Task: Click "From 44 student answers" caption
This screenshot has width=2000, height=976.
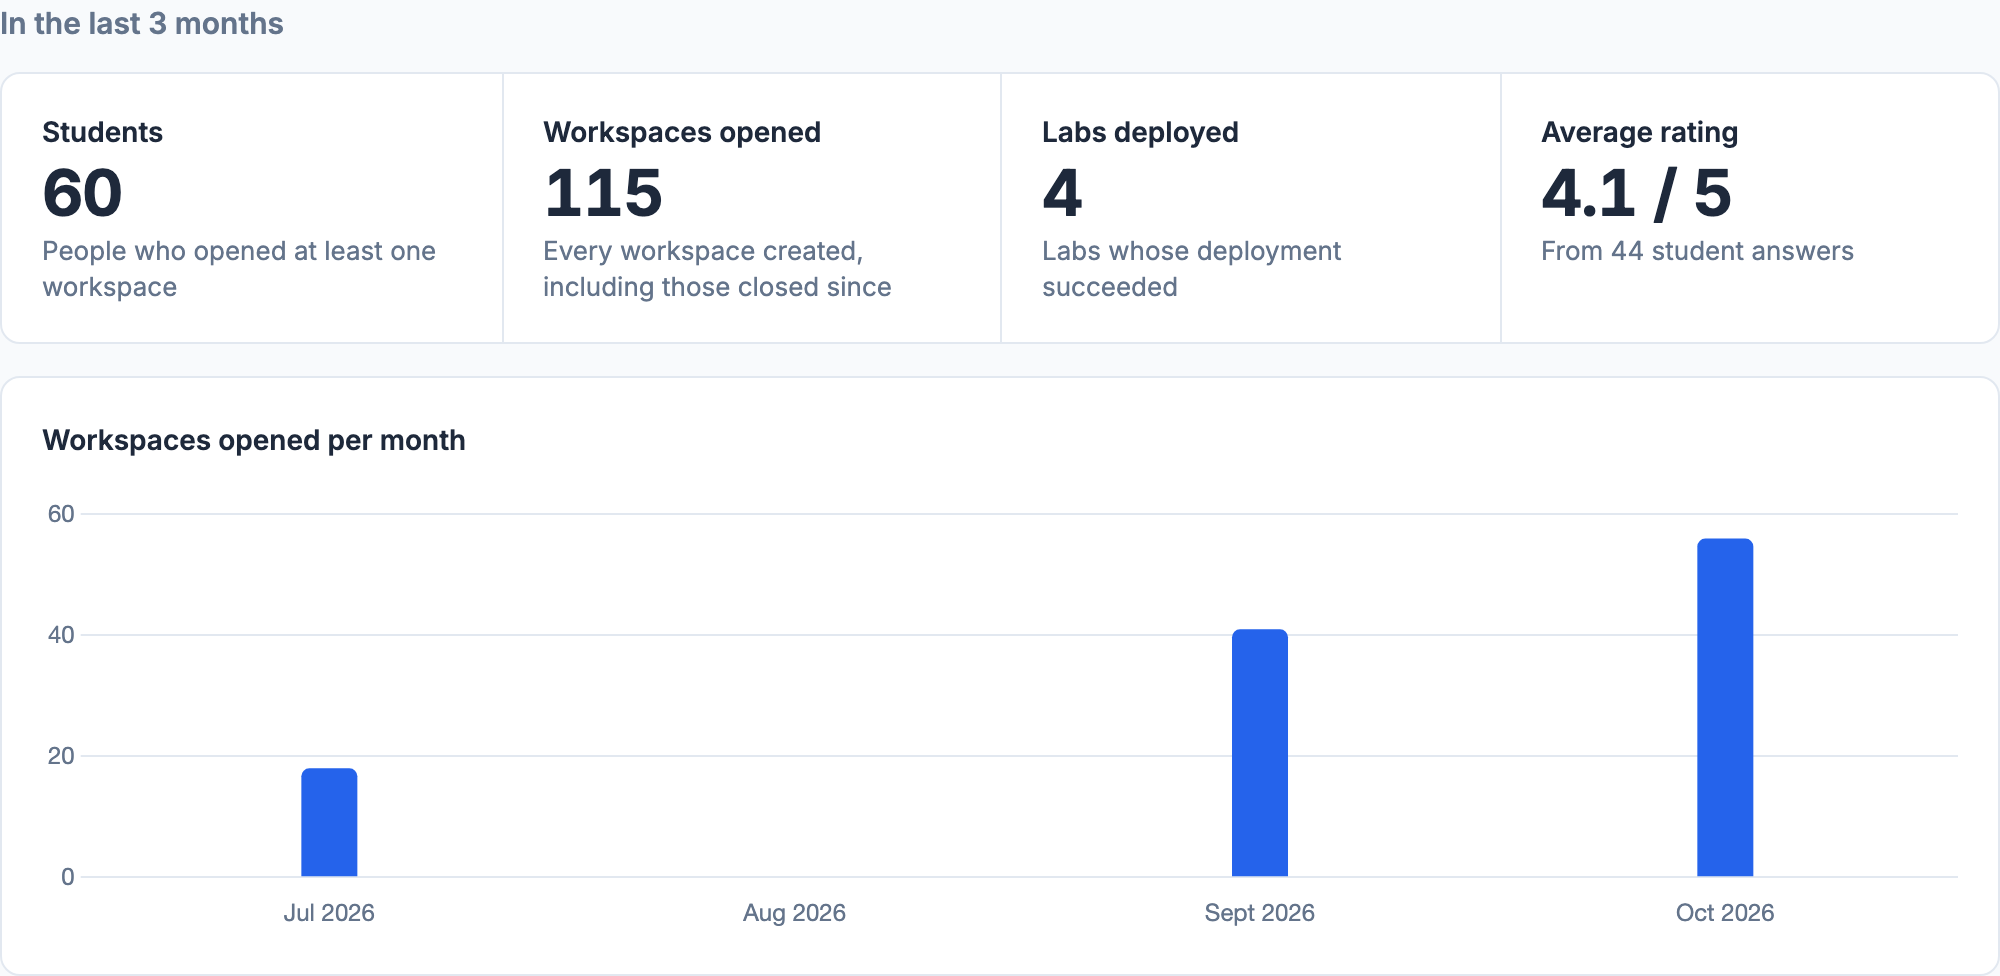Action: (1697, 251)
